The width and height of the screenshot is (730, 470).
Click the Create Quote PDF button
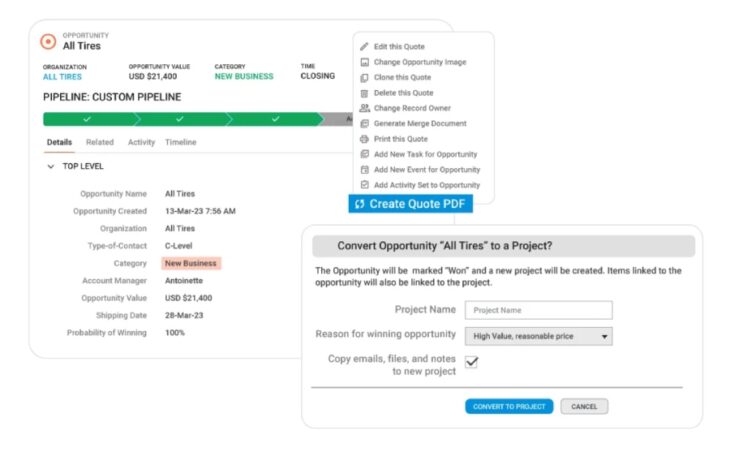click(x=411, y=204)
